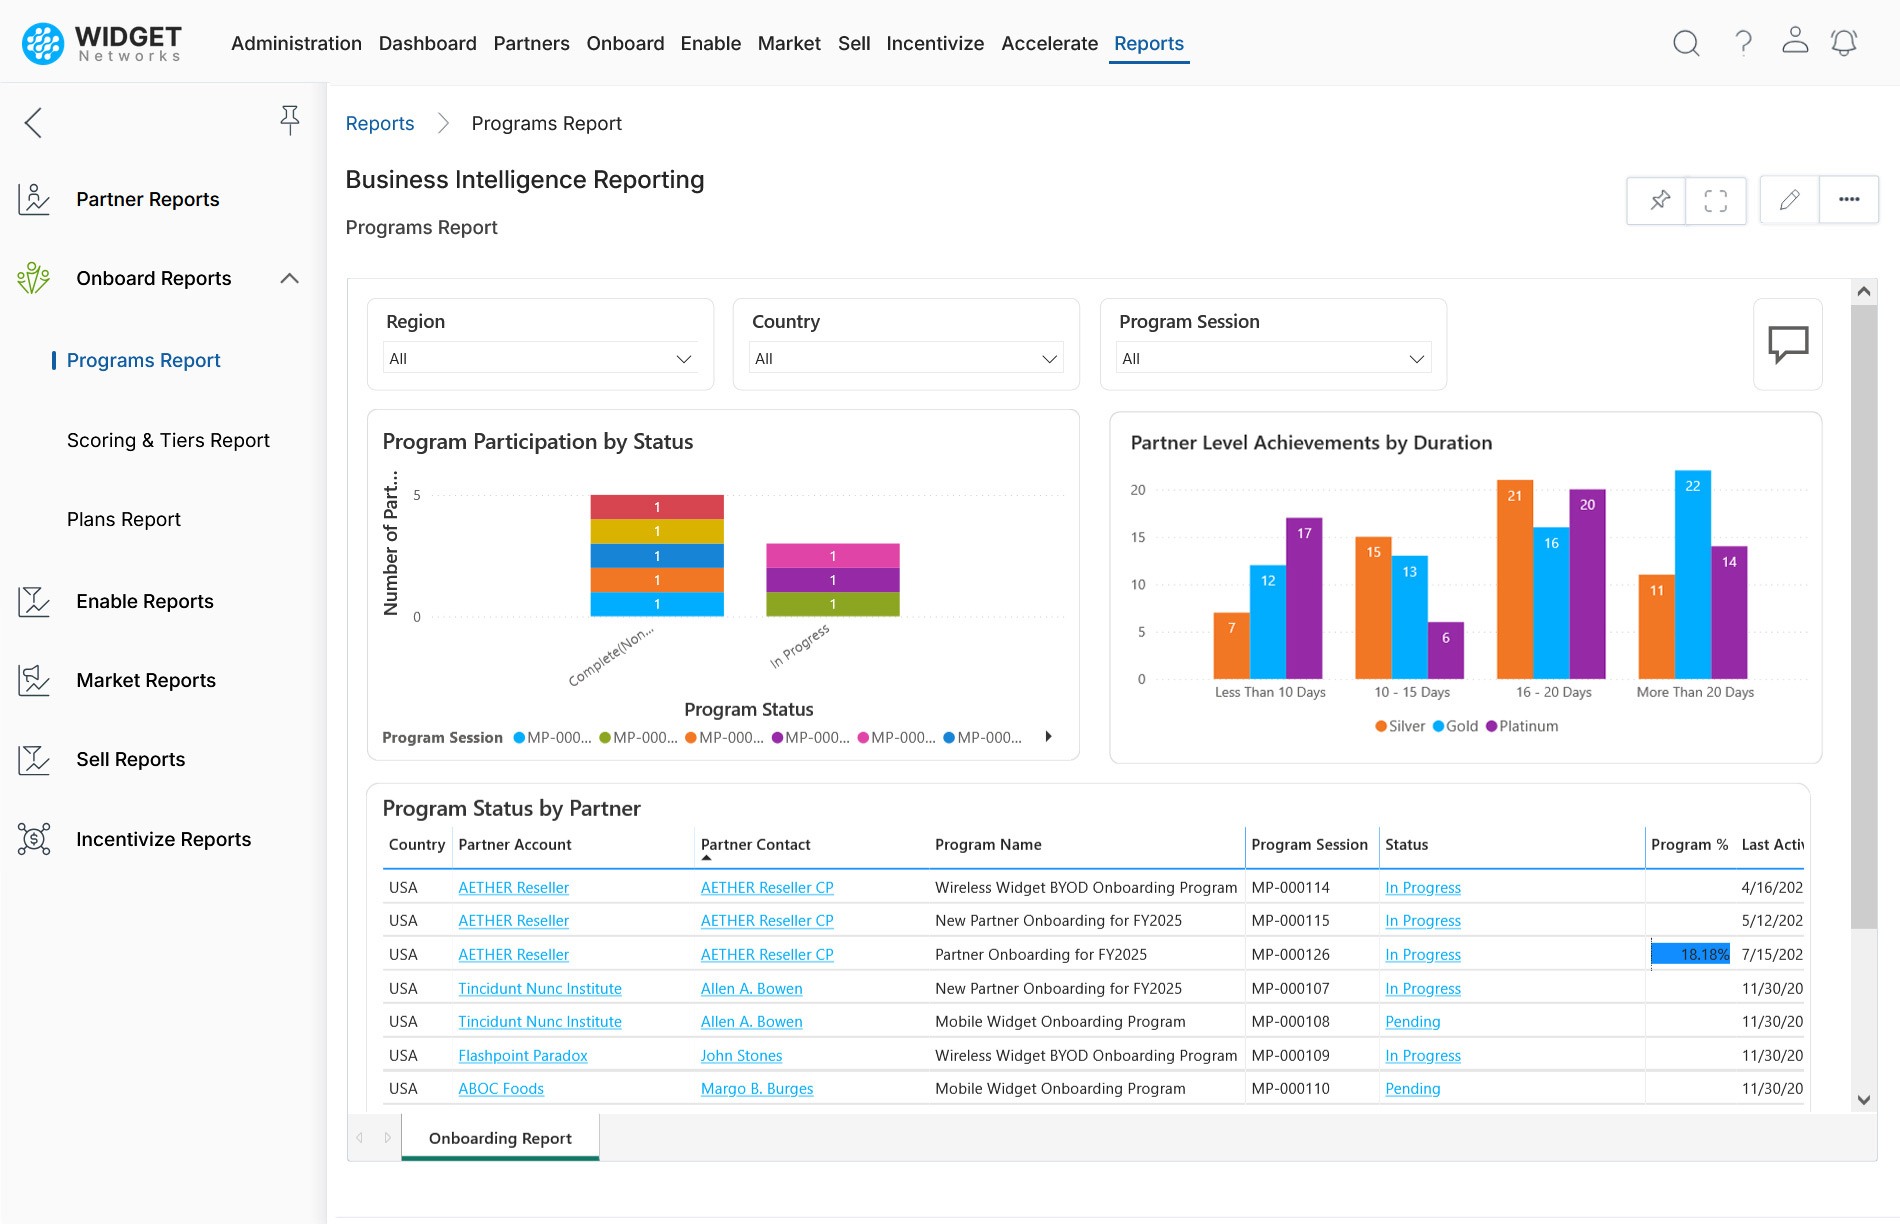1900x1224 pixels.
Task: Pin the sidebar using pushpin icon
Action: click(289, 121)
